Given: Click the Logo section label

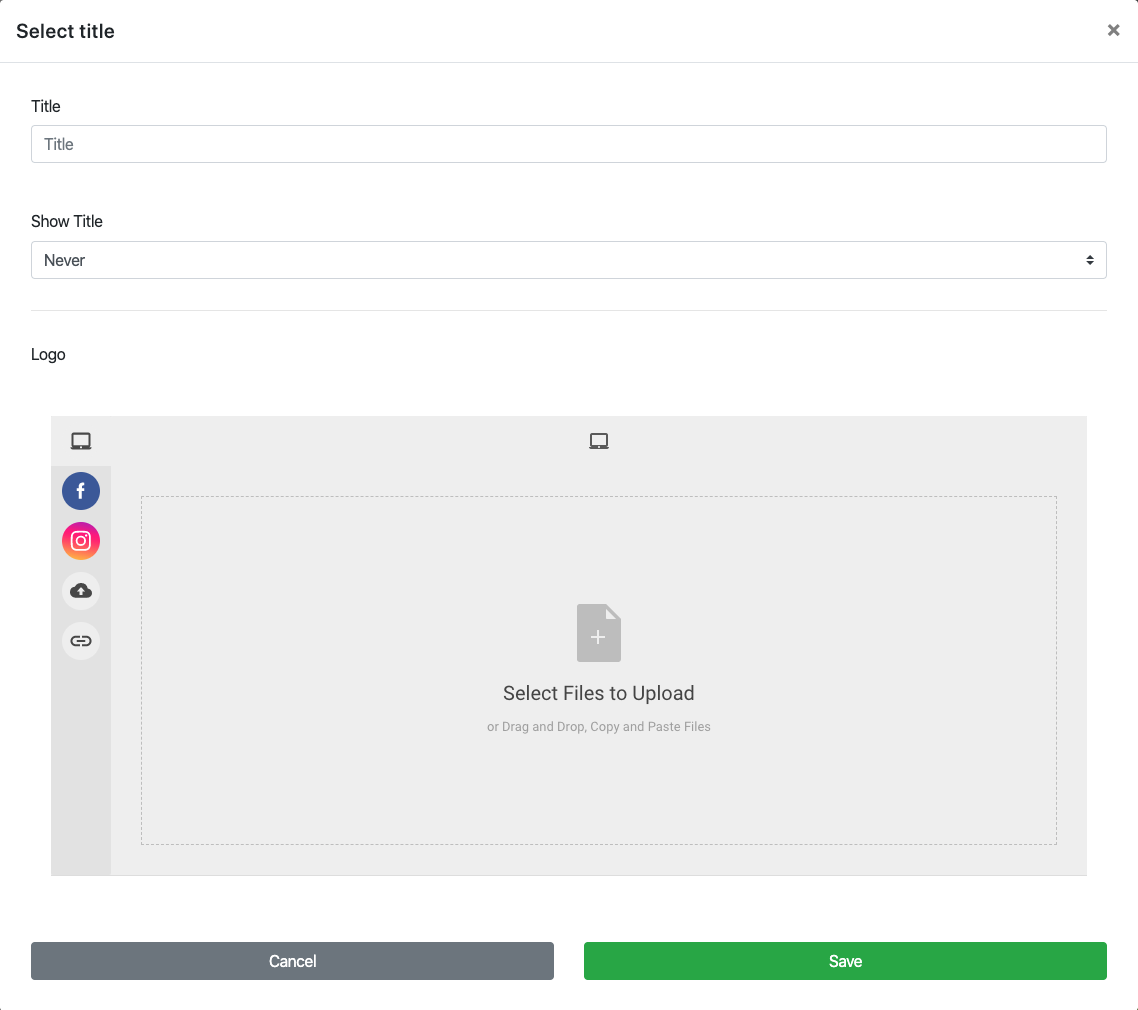Looking at the screenshot, I should click(48, 354).
